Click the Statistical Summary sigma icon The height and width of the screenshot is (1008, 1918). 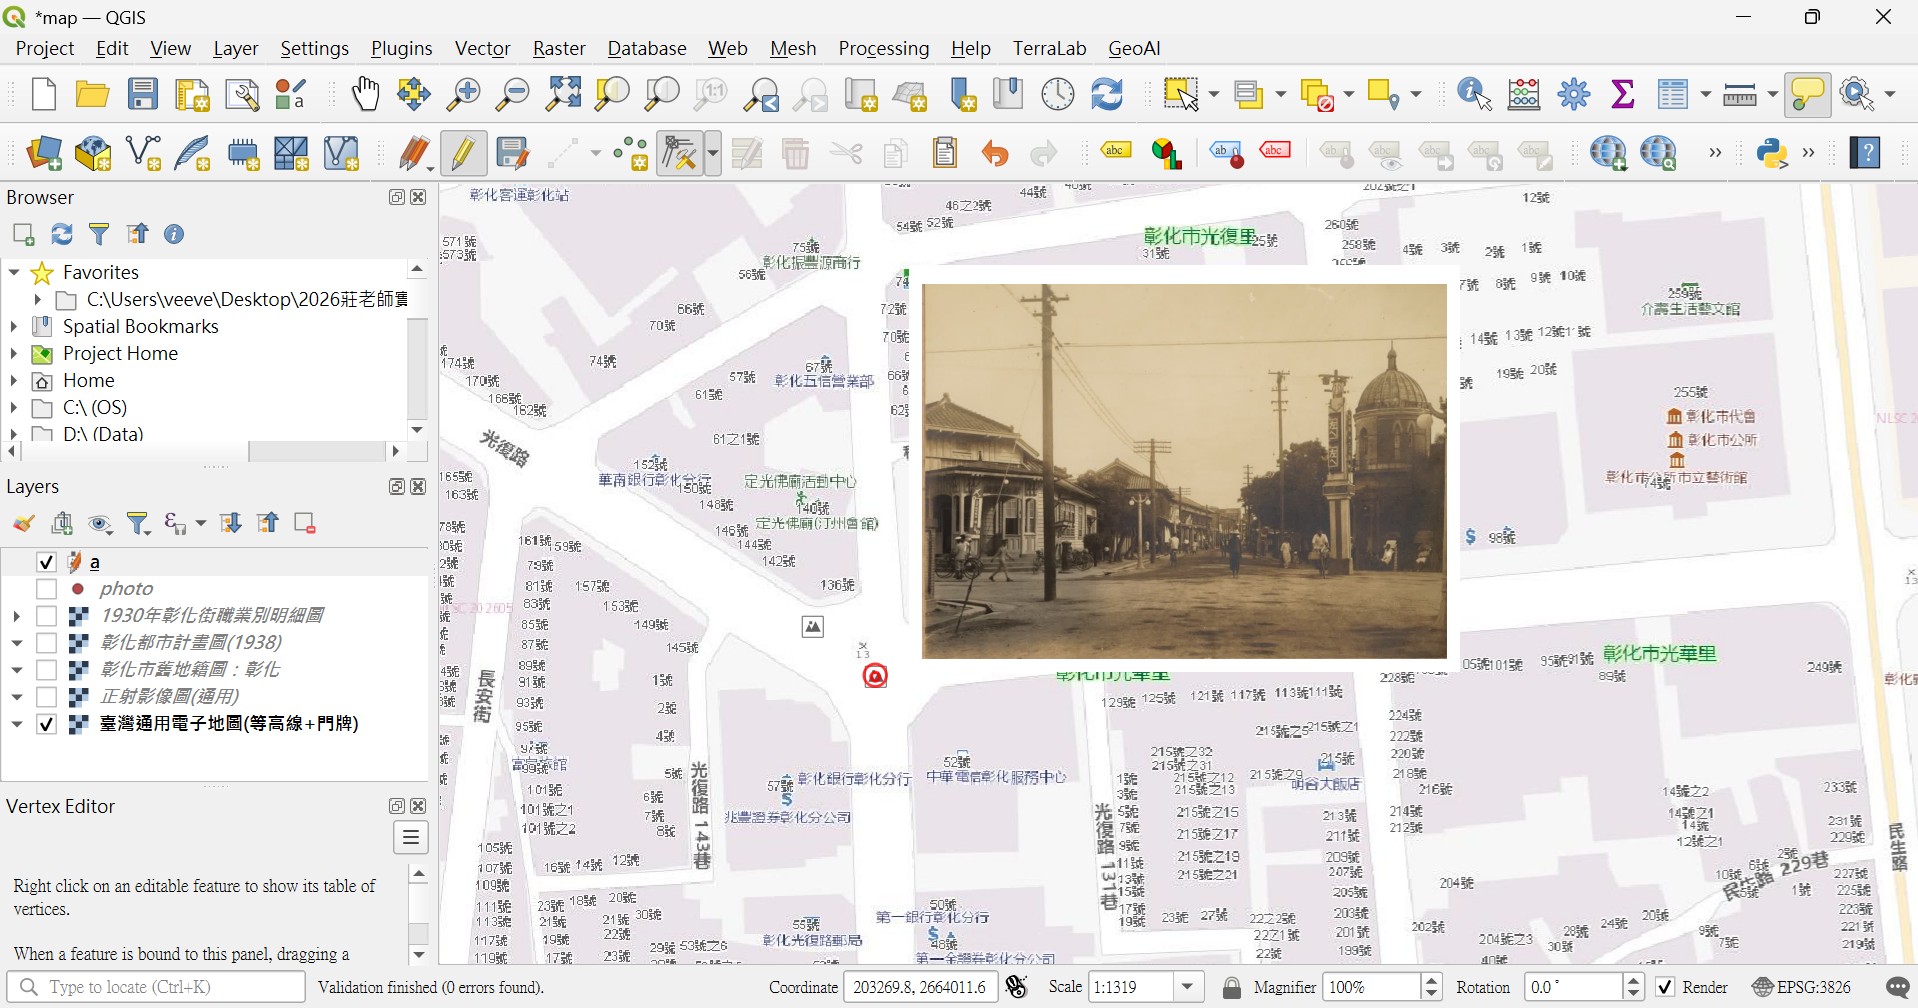click(x=1623, y=94)
